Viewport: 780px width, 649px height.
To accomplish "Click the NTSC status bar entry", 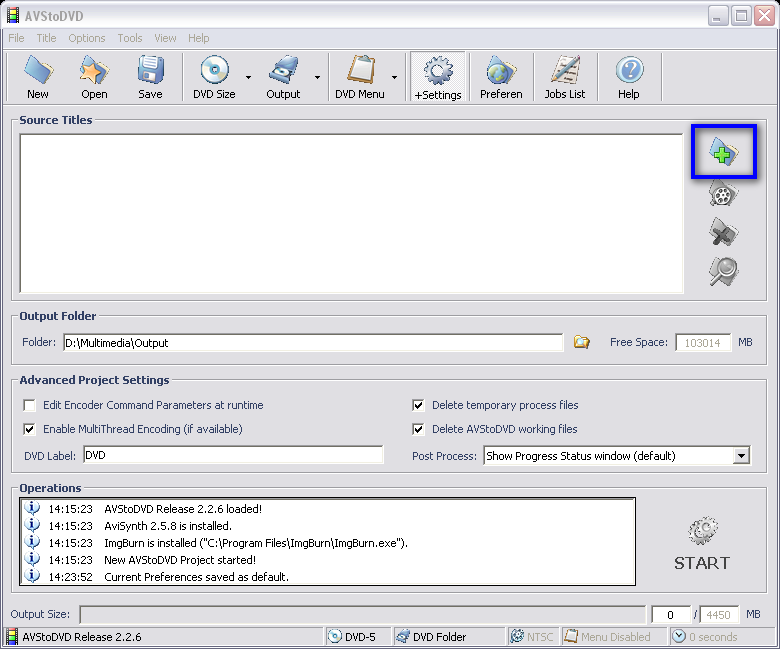I will point(532,637).
